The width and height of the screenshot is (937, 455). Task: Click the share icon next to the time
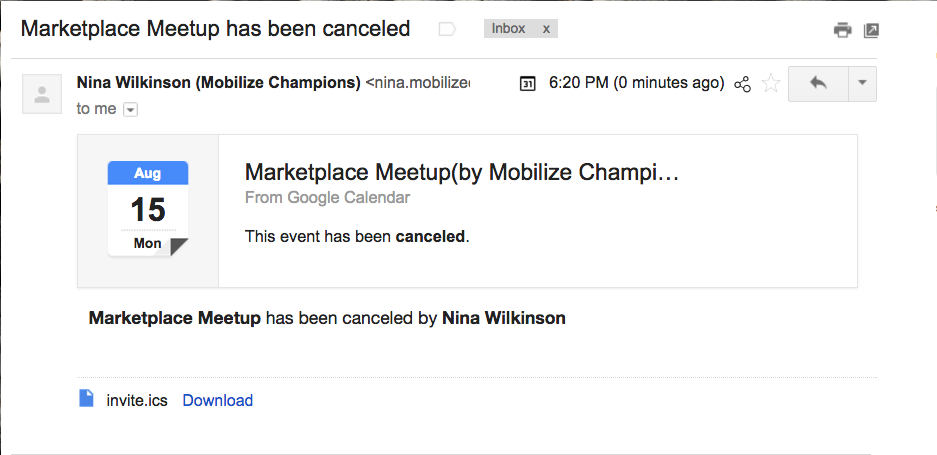point(742,84)
